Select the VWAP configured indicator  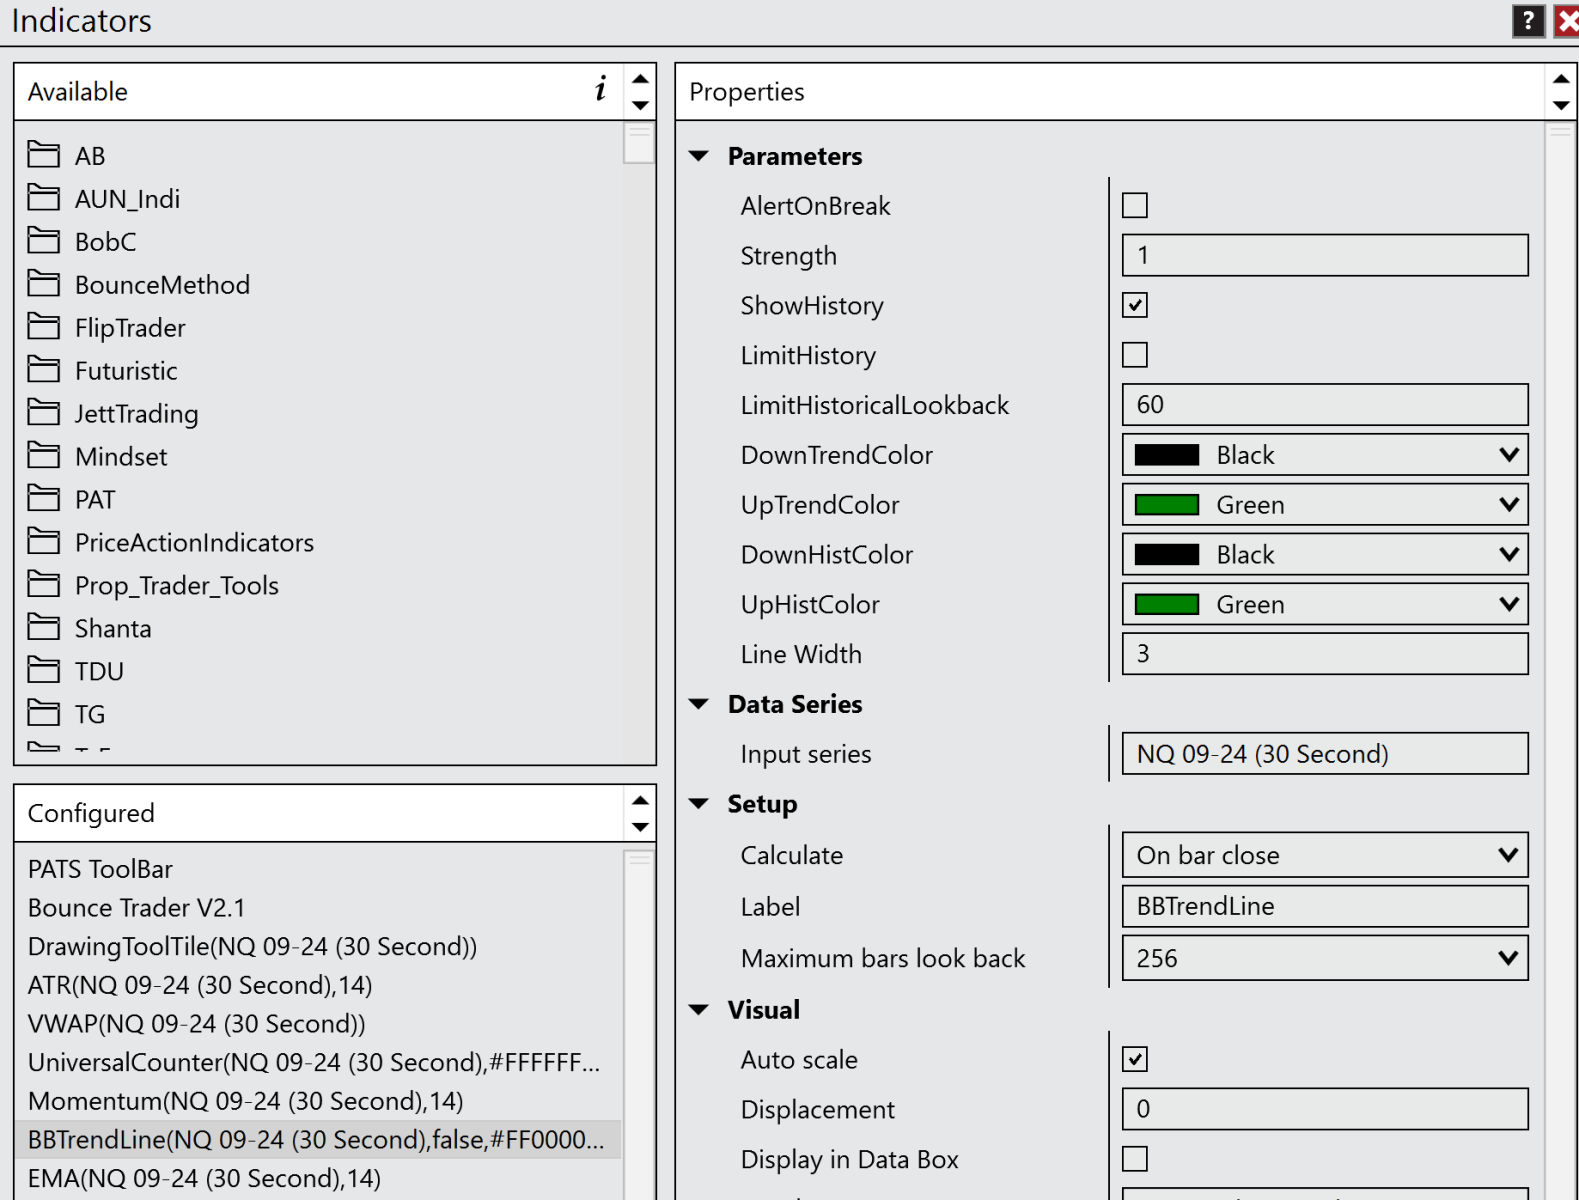[318, 1024]
